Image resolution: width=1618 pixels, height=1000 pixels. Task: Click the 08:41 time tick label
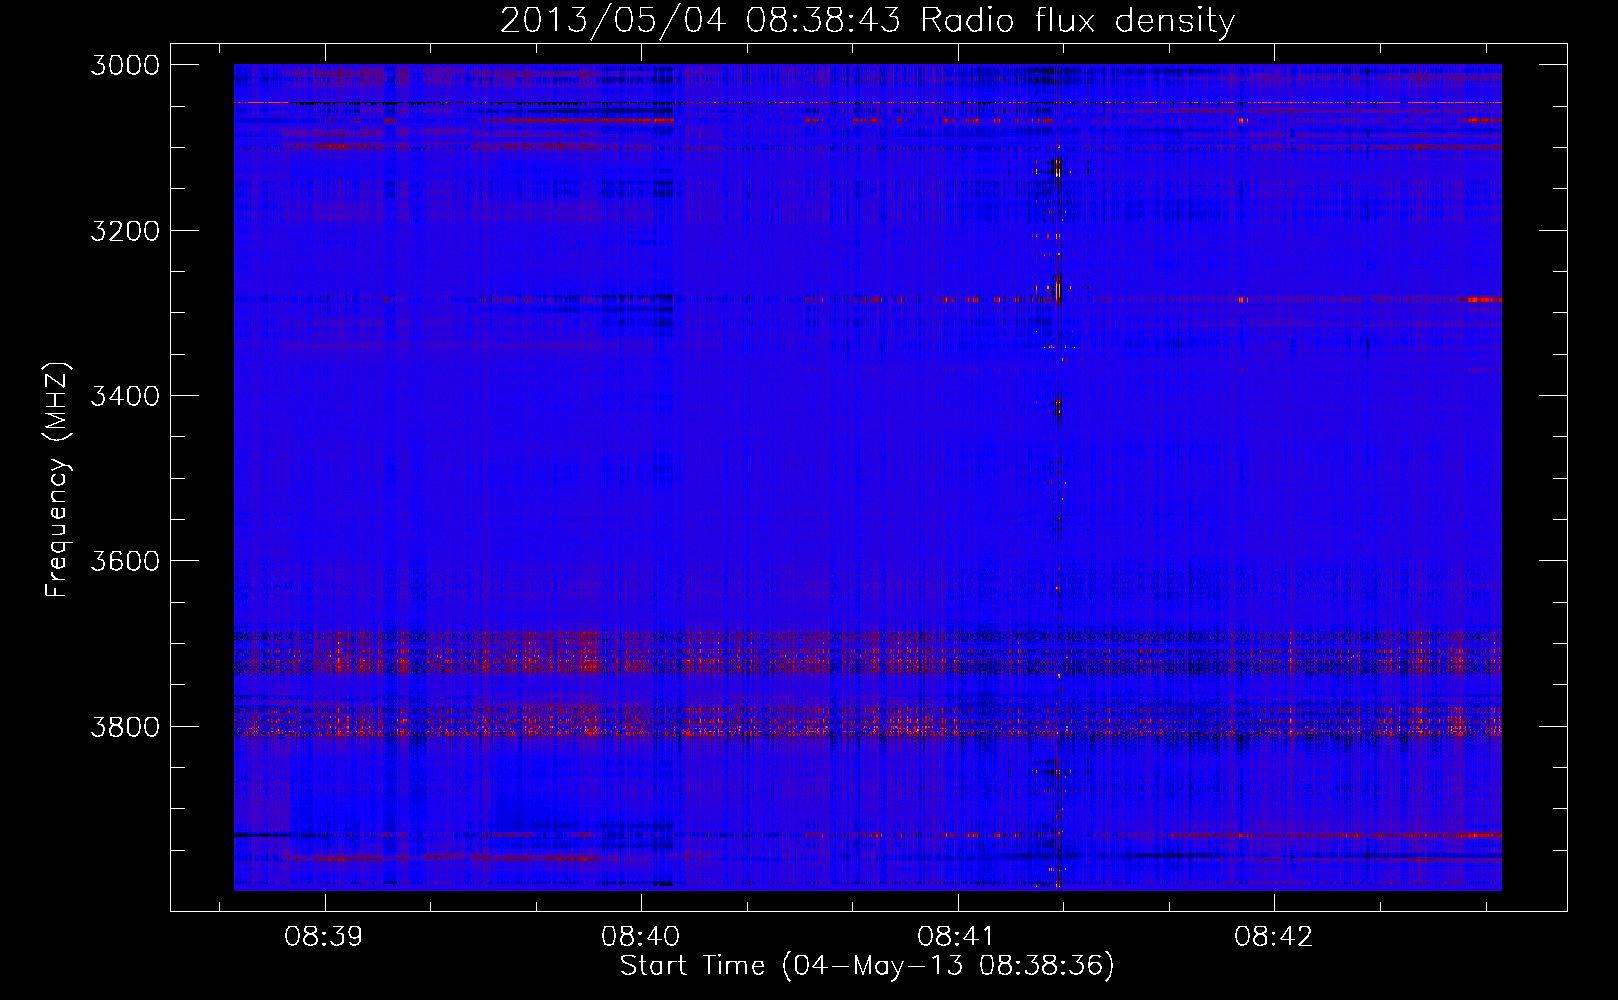point(957,937)
